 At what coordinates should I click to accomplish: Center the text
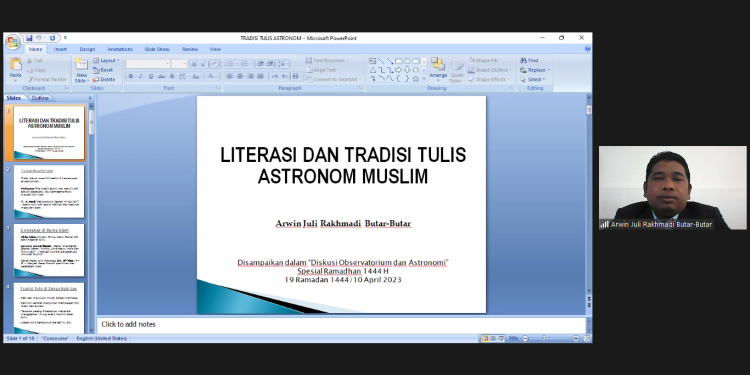240,77
